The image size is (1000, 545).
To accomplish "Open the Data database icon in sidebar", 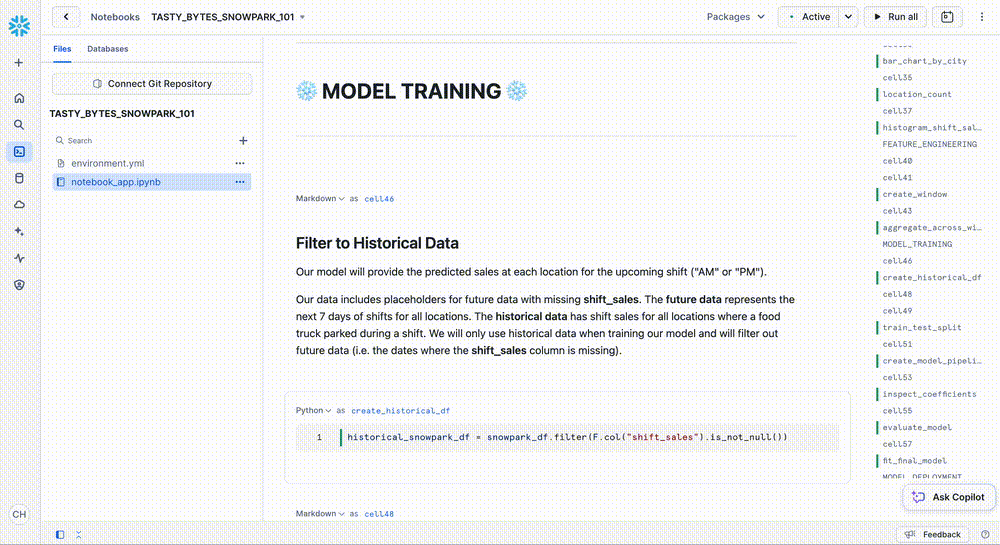I will [19, 178].
